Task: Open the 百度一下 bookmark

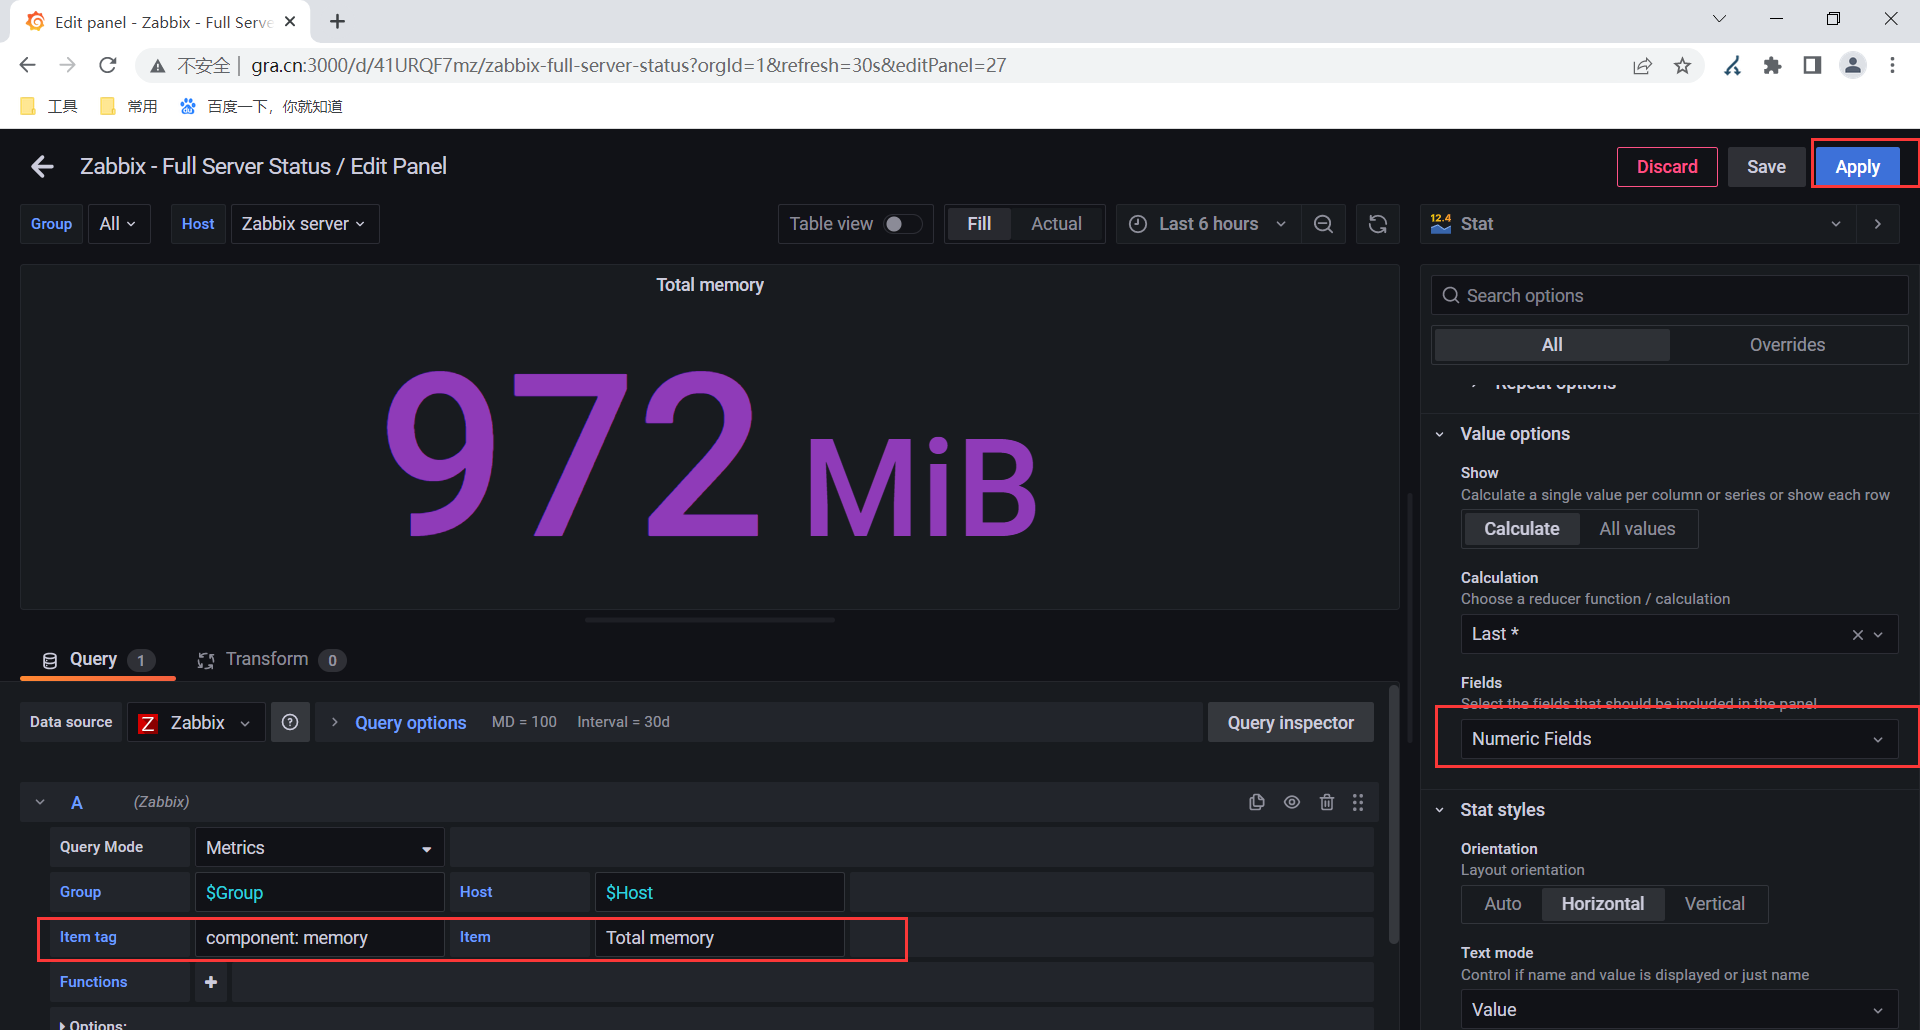Action: [x=261, y=106]
